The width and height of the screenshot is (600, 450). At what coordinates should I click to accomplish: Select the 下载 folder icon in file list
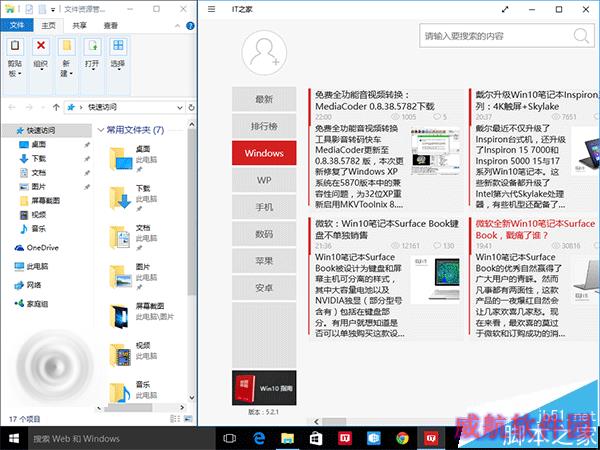point(121,198)
